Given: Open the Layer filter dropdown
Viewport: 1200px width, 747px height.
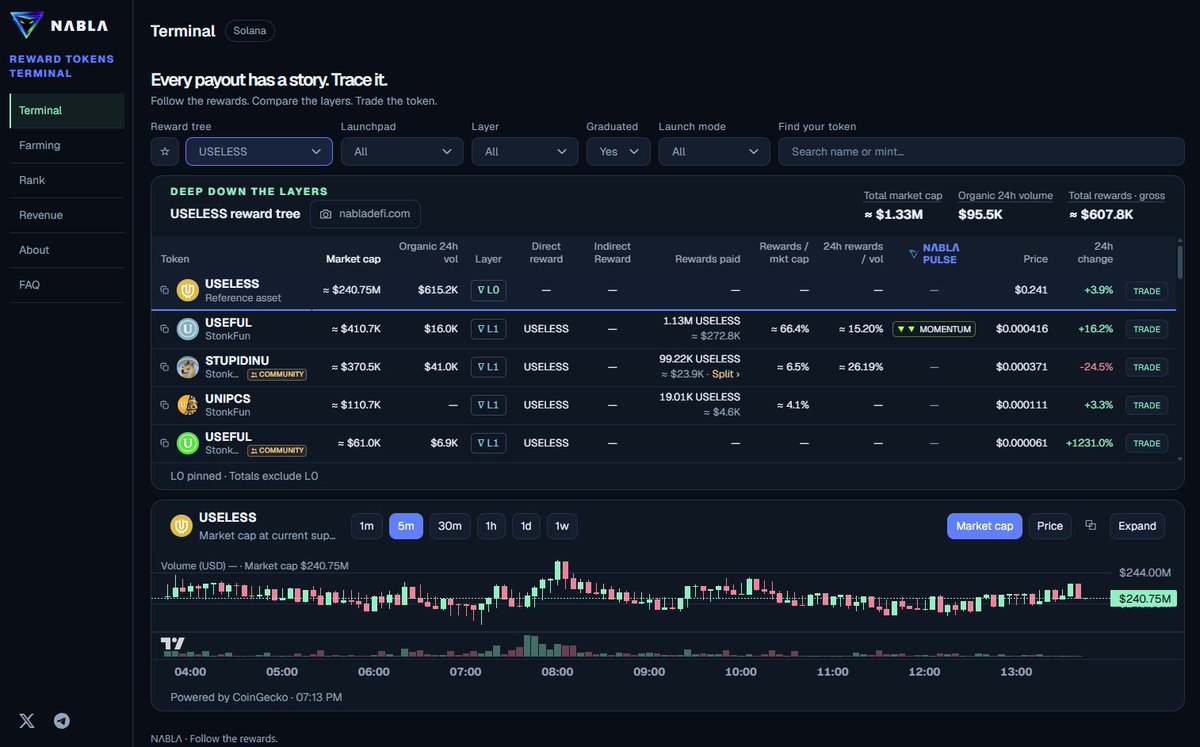Looking at the screenshot, I should pyautogui.click(x=525, y=152).
